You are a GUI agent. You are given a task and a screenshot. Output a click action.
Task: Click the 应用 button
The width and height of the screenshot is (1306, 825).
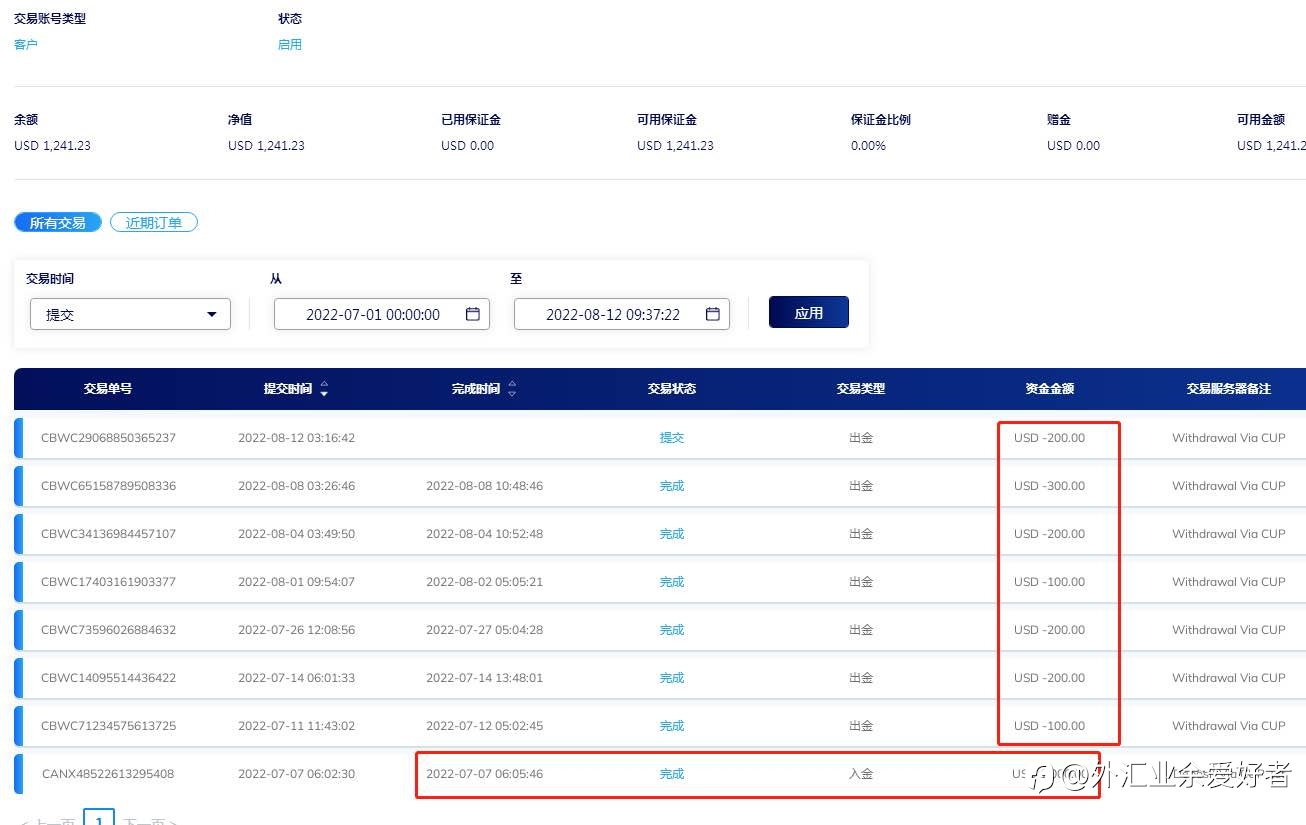click(x=809, y=312)
